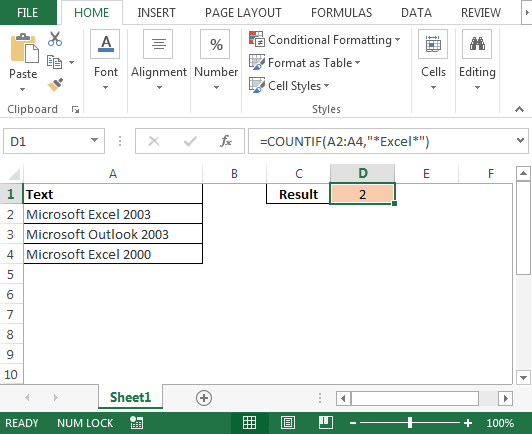This screenshot has width=532, height=434.
Task: Click the Insert Function fx icon
Action: tap(226, 141)
